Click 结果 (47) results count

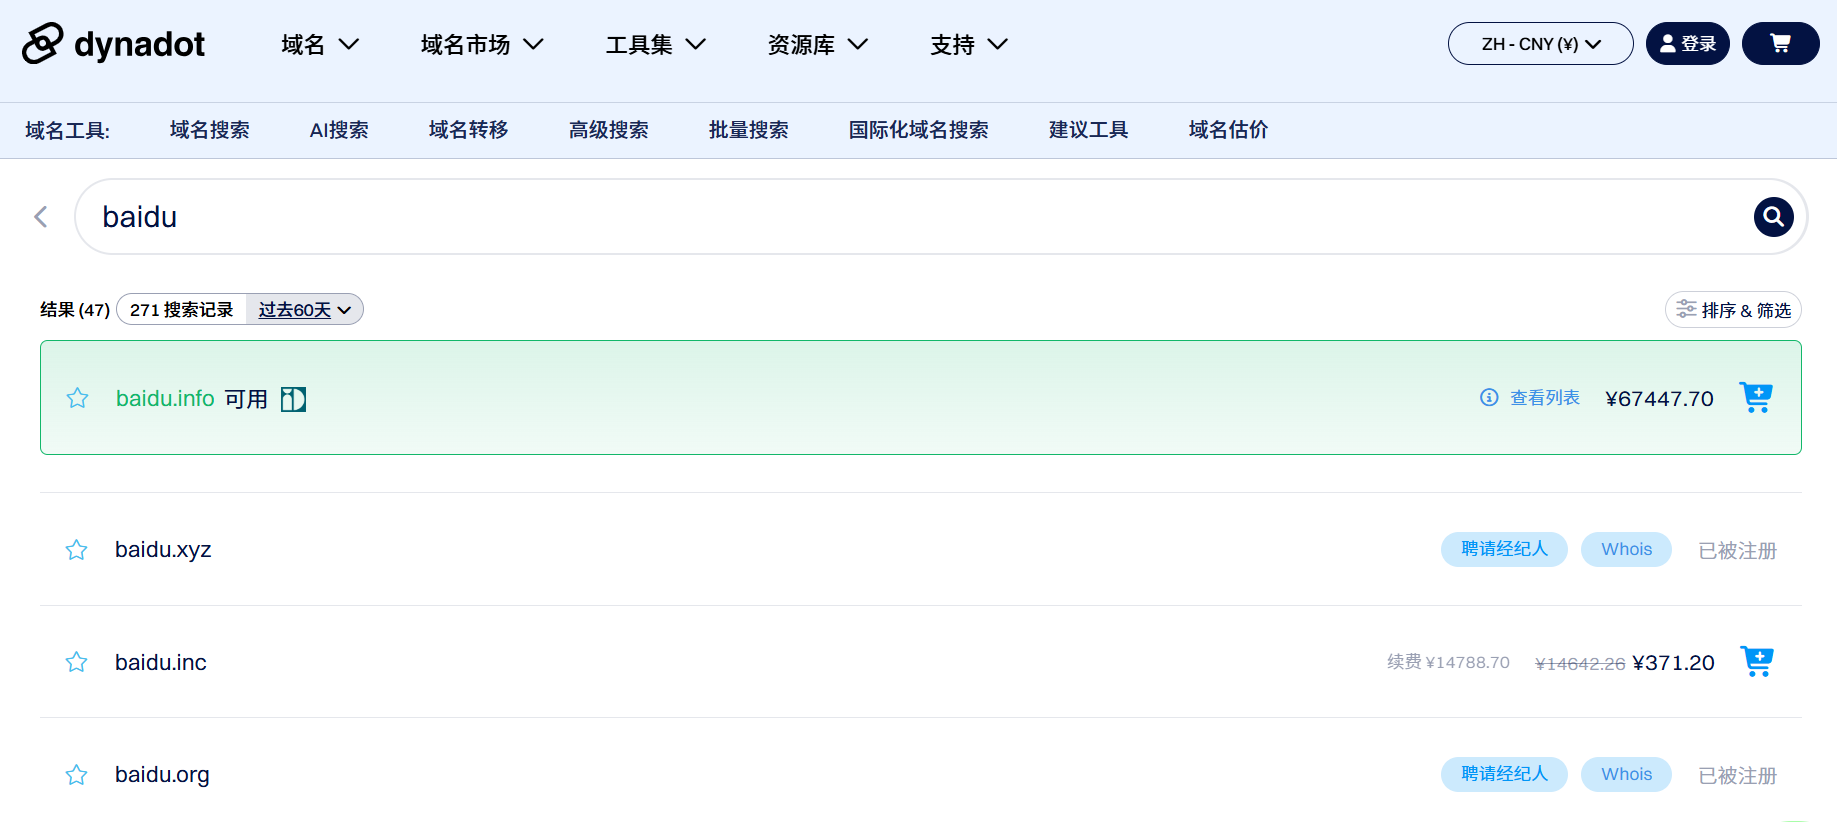[75, 310]
